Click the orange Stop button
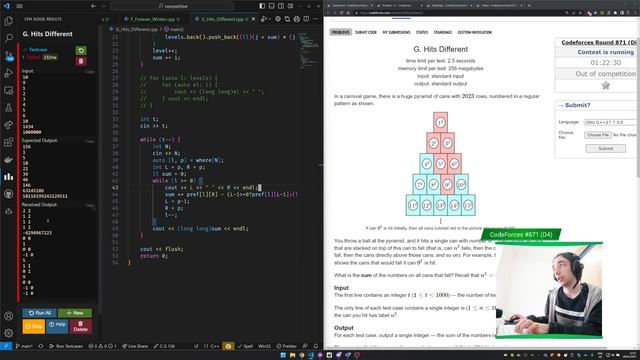The height and width of the screenshot is (360, 640). tap(33, 327)
